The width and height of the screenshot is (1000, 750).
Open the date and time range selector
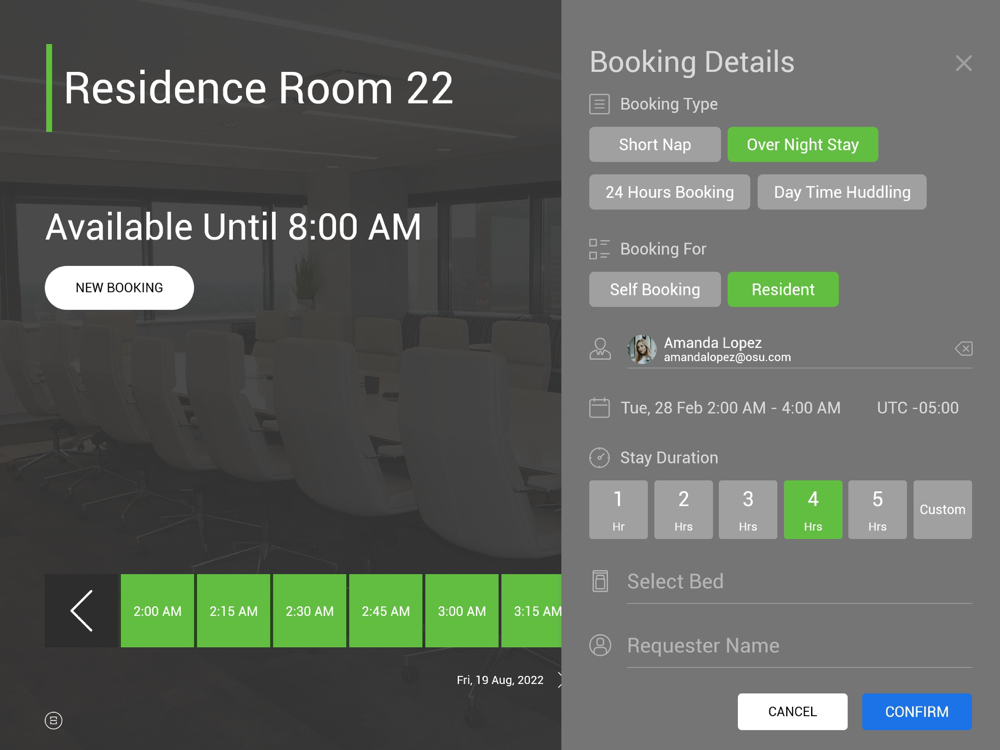click(730, 408)
